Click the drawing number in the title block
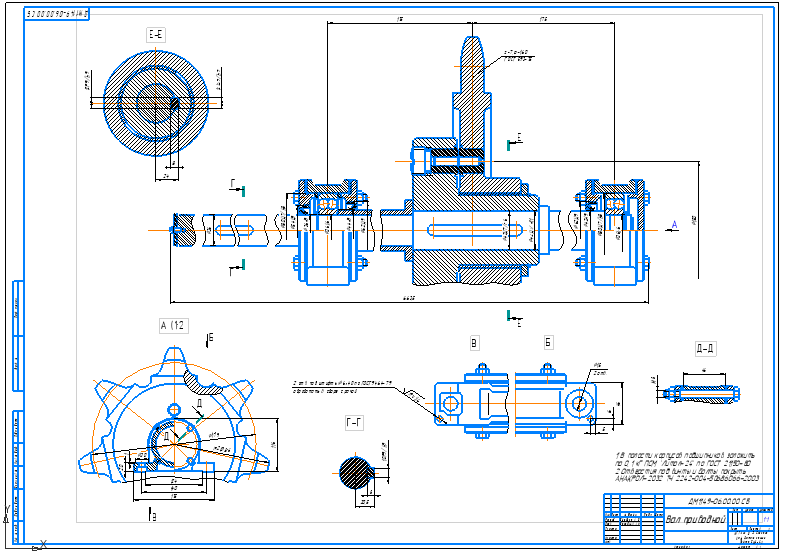 [717, 499]
